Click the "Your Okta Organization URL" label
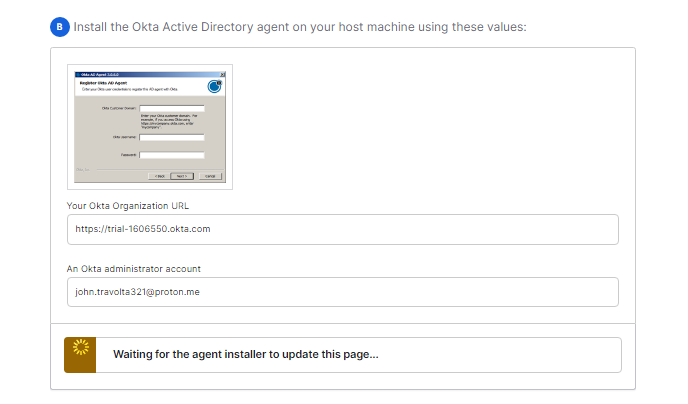Screen dimensions: 688x404 (128, 206)
